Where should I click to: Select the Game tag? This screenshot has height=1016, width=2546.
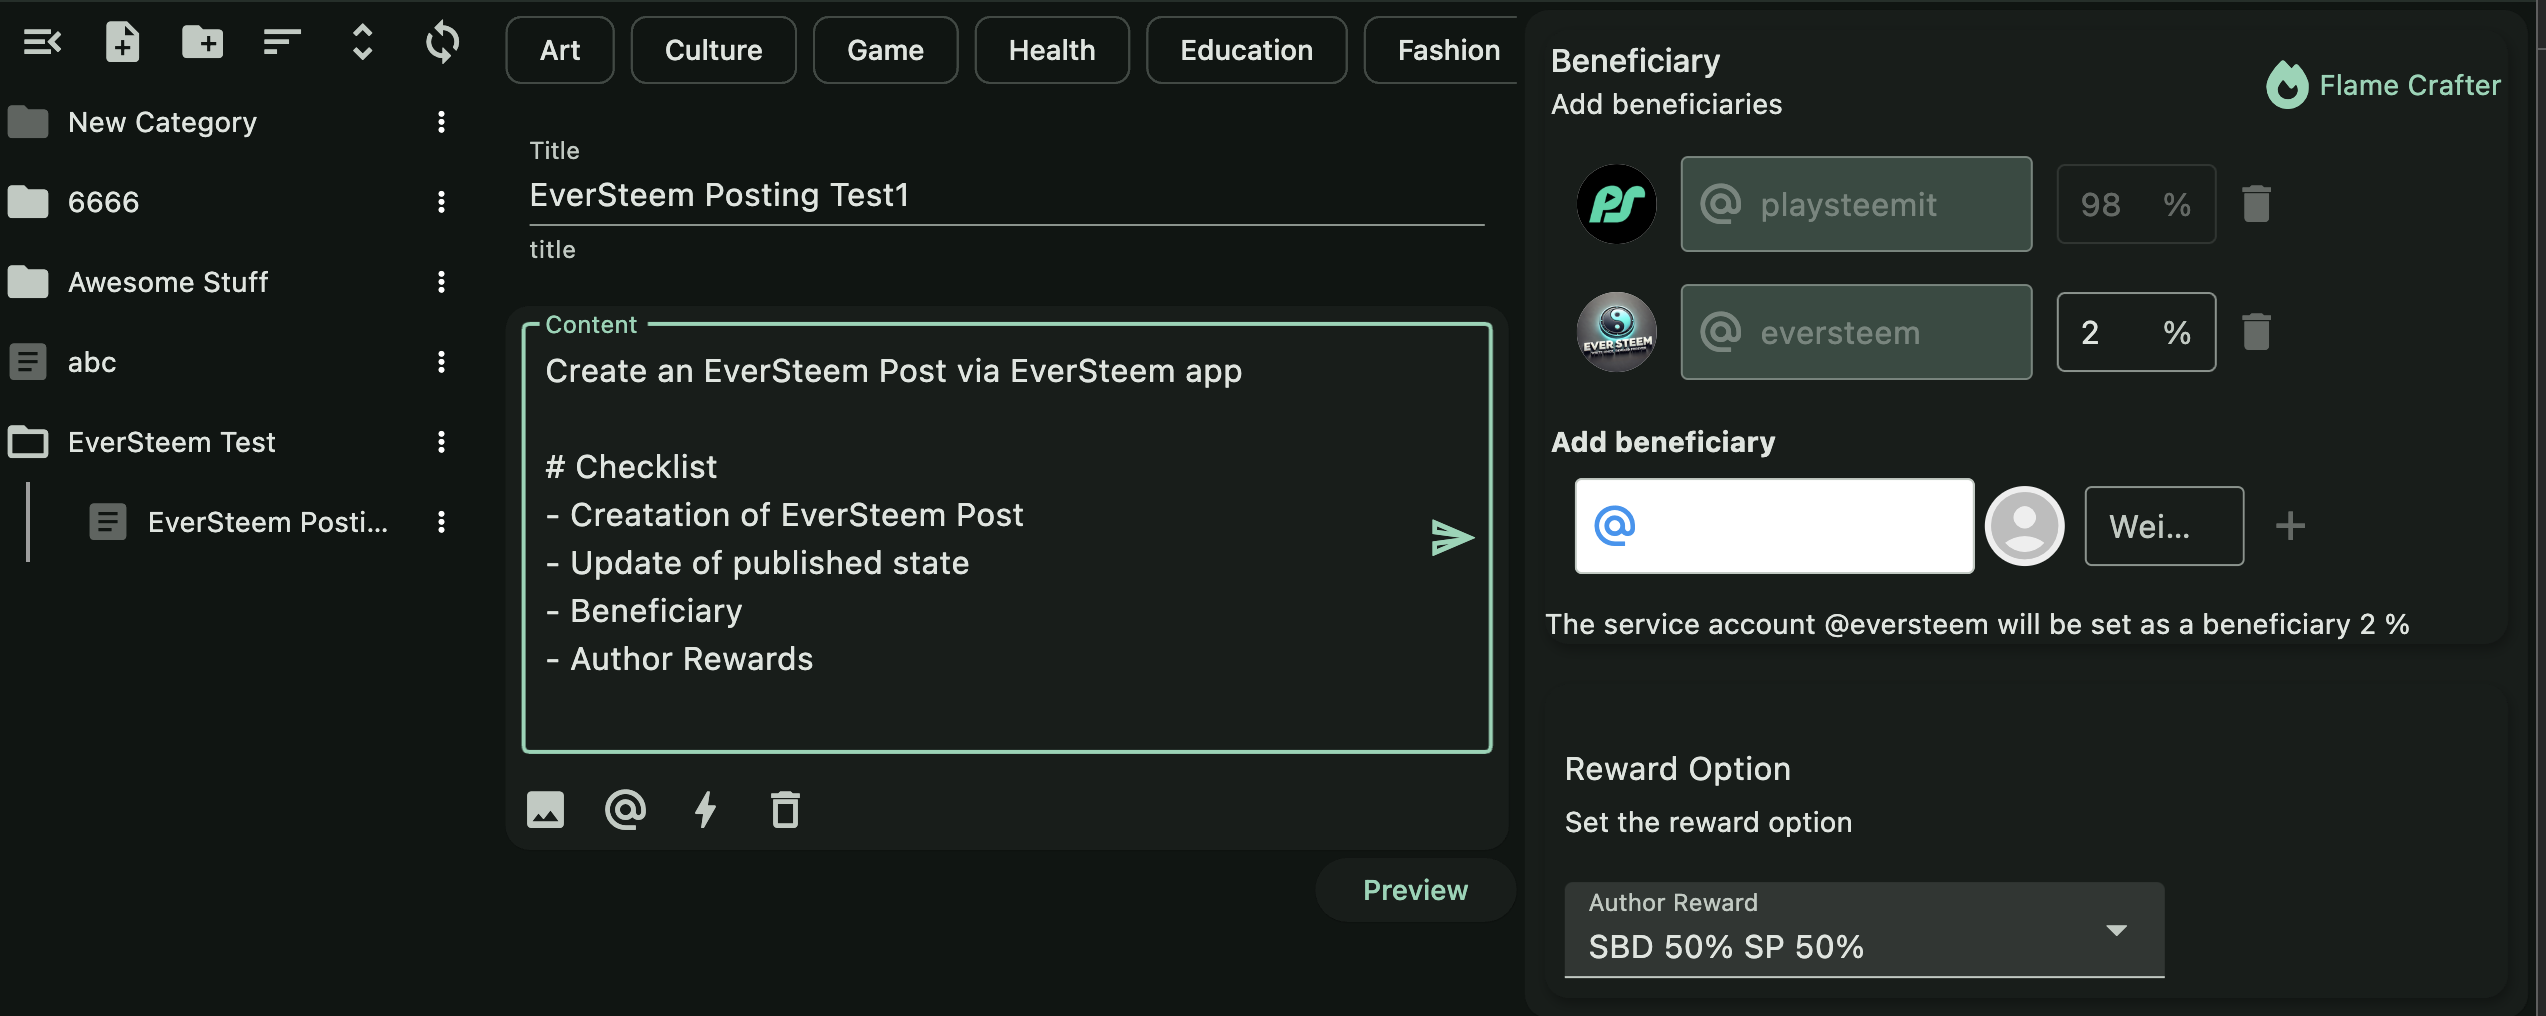pyautogui.click(x=886, y=50)
